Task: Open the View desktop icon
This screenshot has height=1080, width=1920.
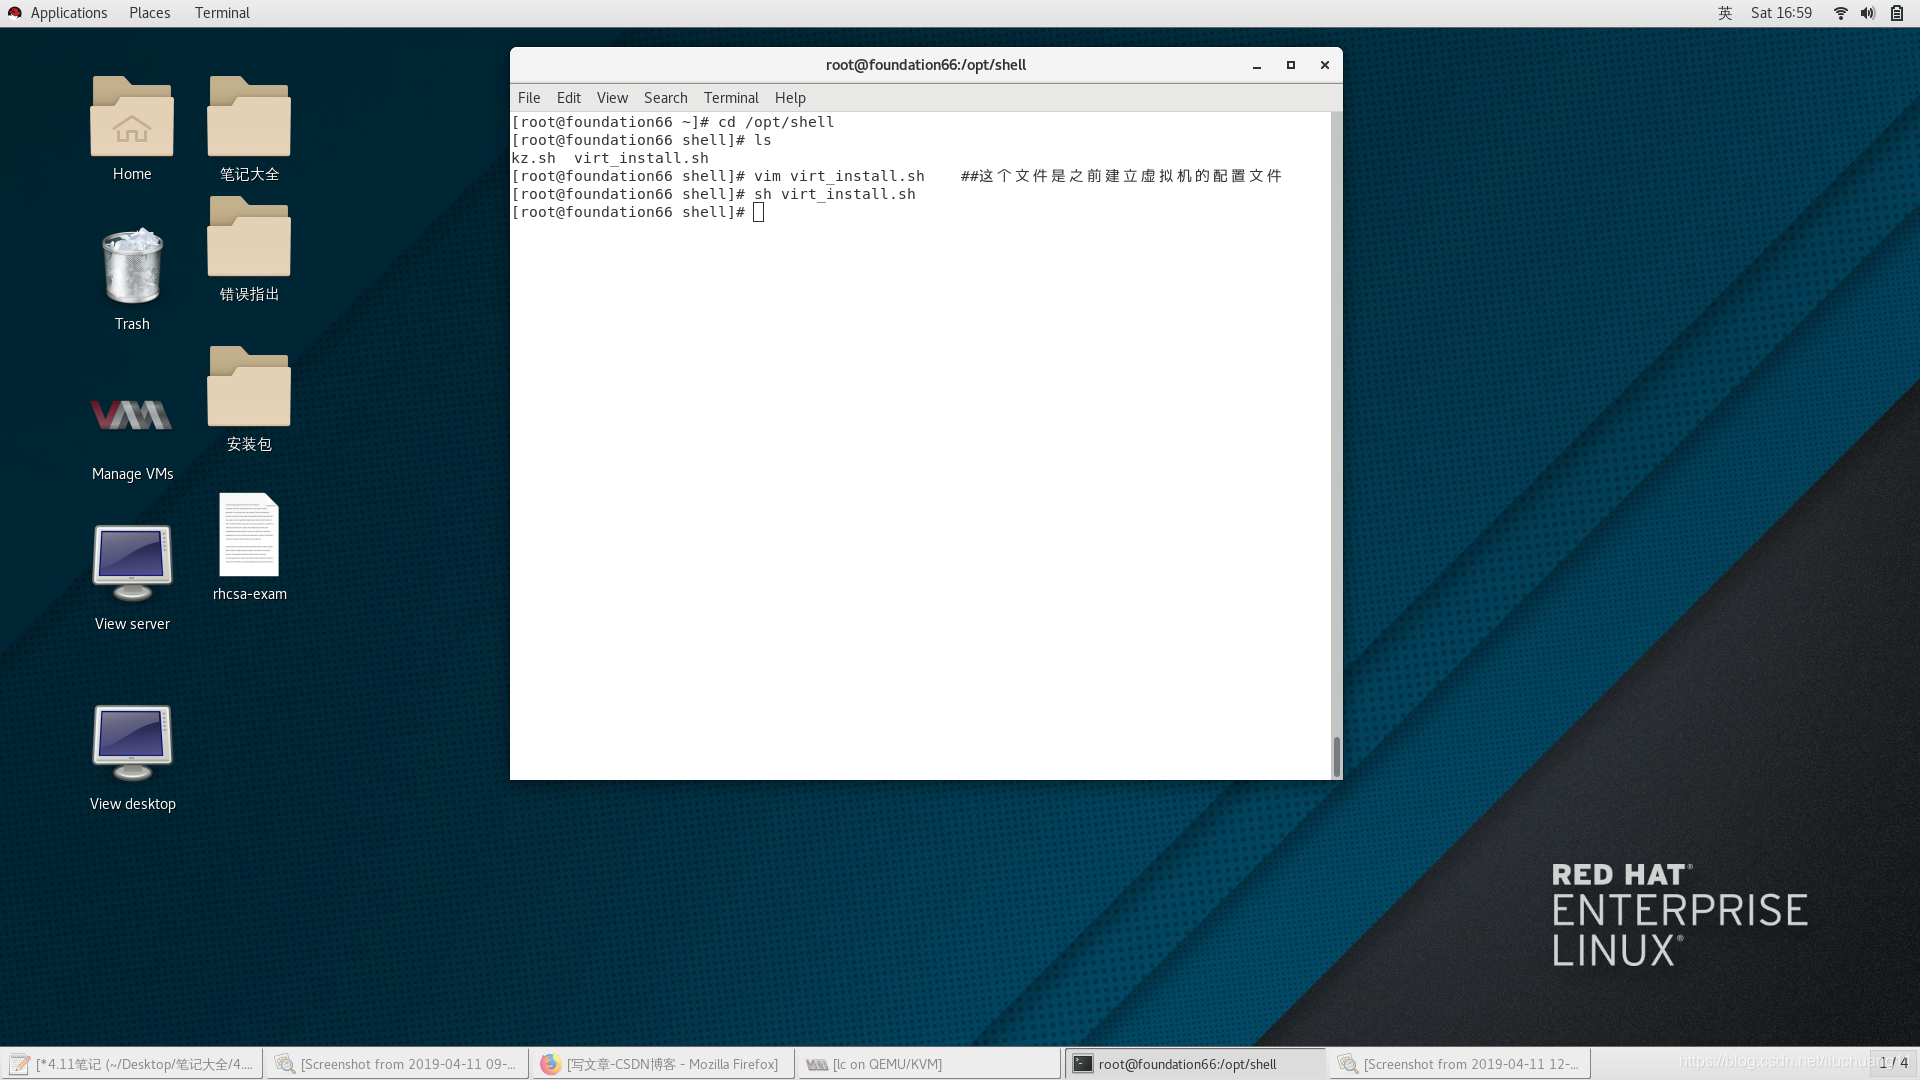Action: [x=132, y=743]
